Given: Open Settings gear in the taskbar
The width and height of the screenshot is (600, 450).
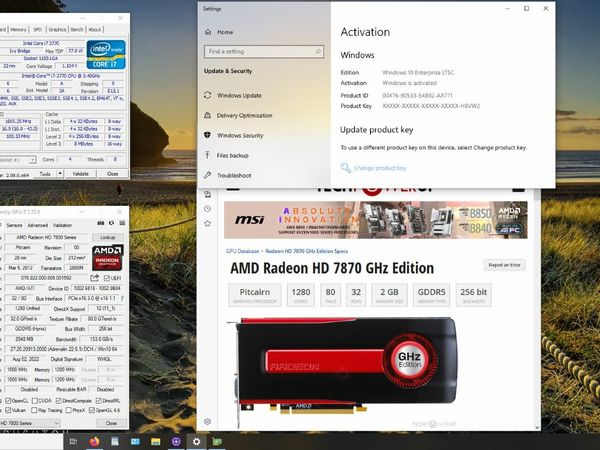Looking at the screenshot, I should [196, 442].
